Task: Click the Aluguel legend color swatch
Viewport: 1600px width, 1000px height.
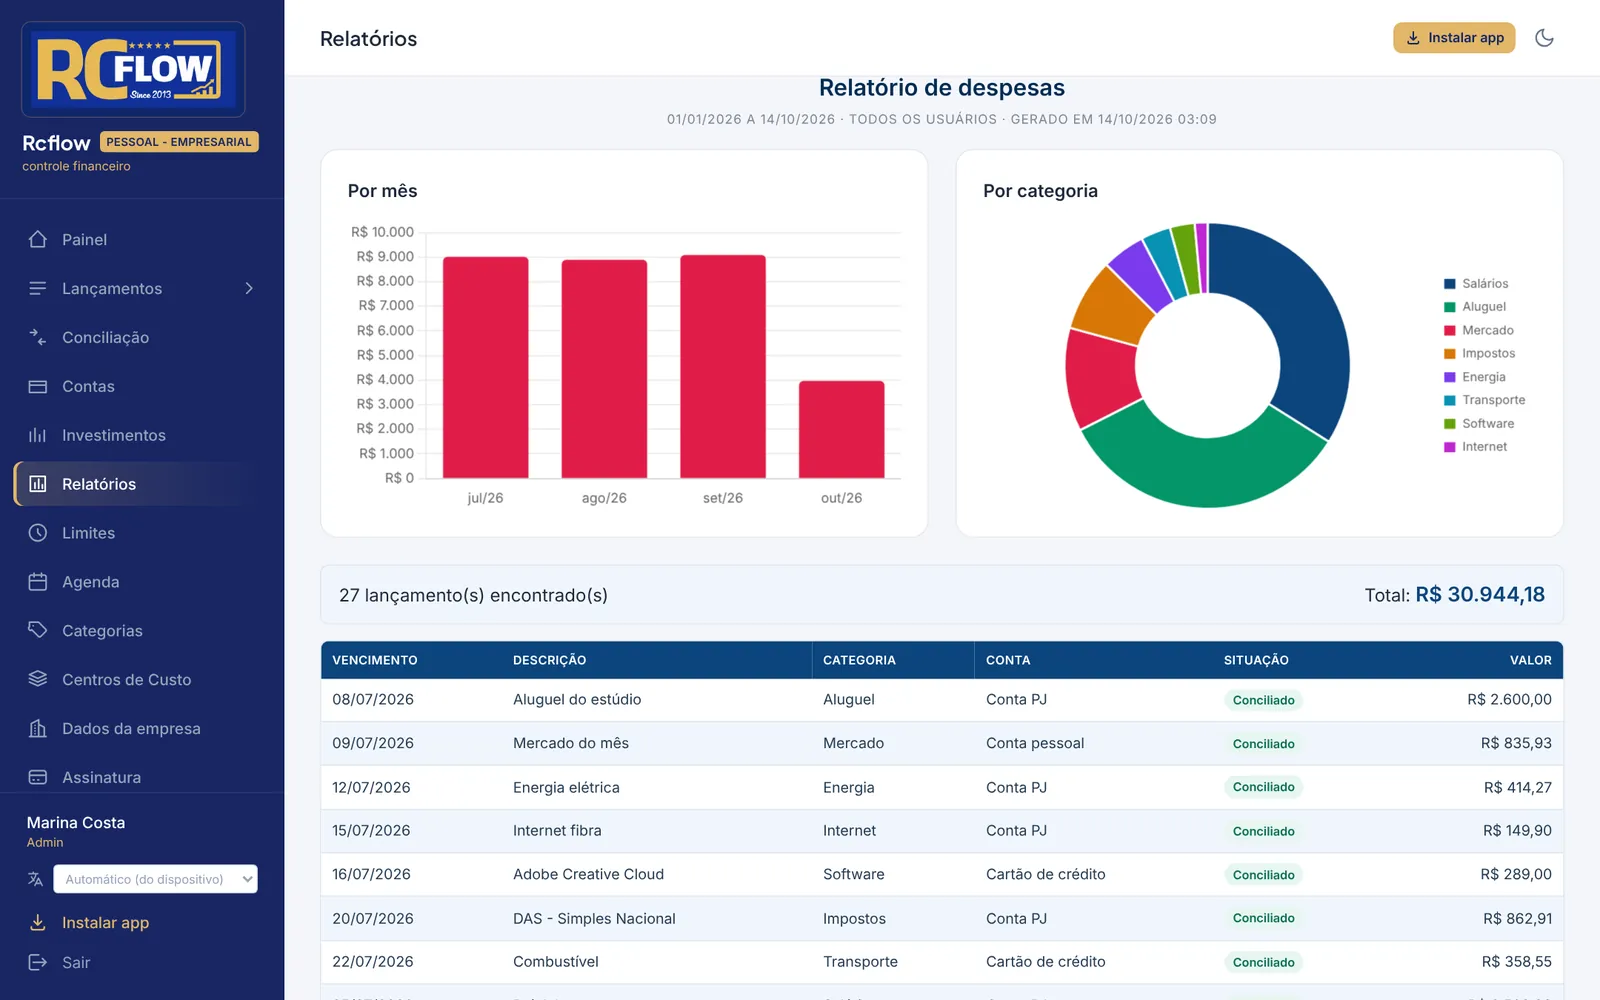Action: coord(1450,307)
